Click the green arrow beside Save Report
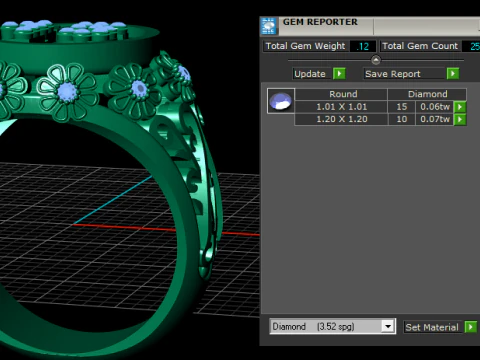 click(453, 73)
